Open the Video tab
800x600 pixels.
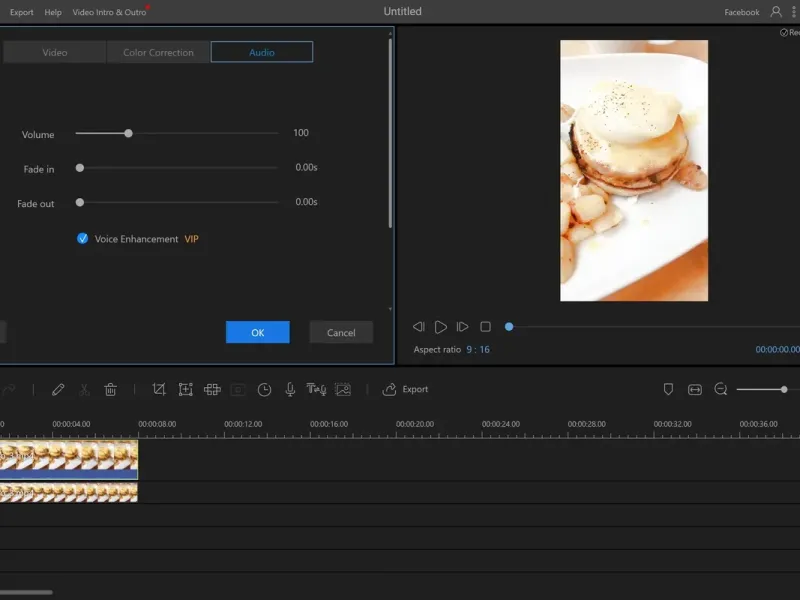tap(55, 52)
